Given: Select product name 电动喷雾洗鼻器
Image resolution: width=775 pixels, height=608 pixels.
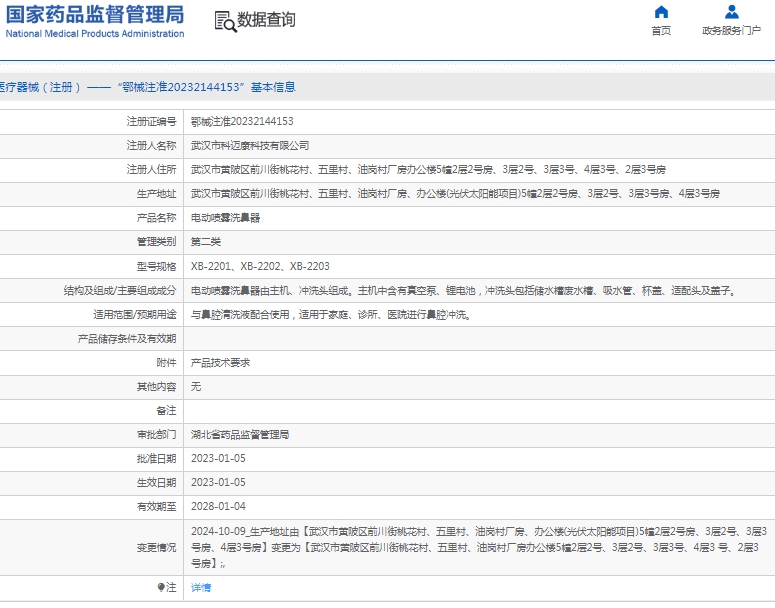Looking at the screenshot, I should [x=225, y=218].
